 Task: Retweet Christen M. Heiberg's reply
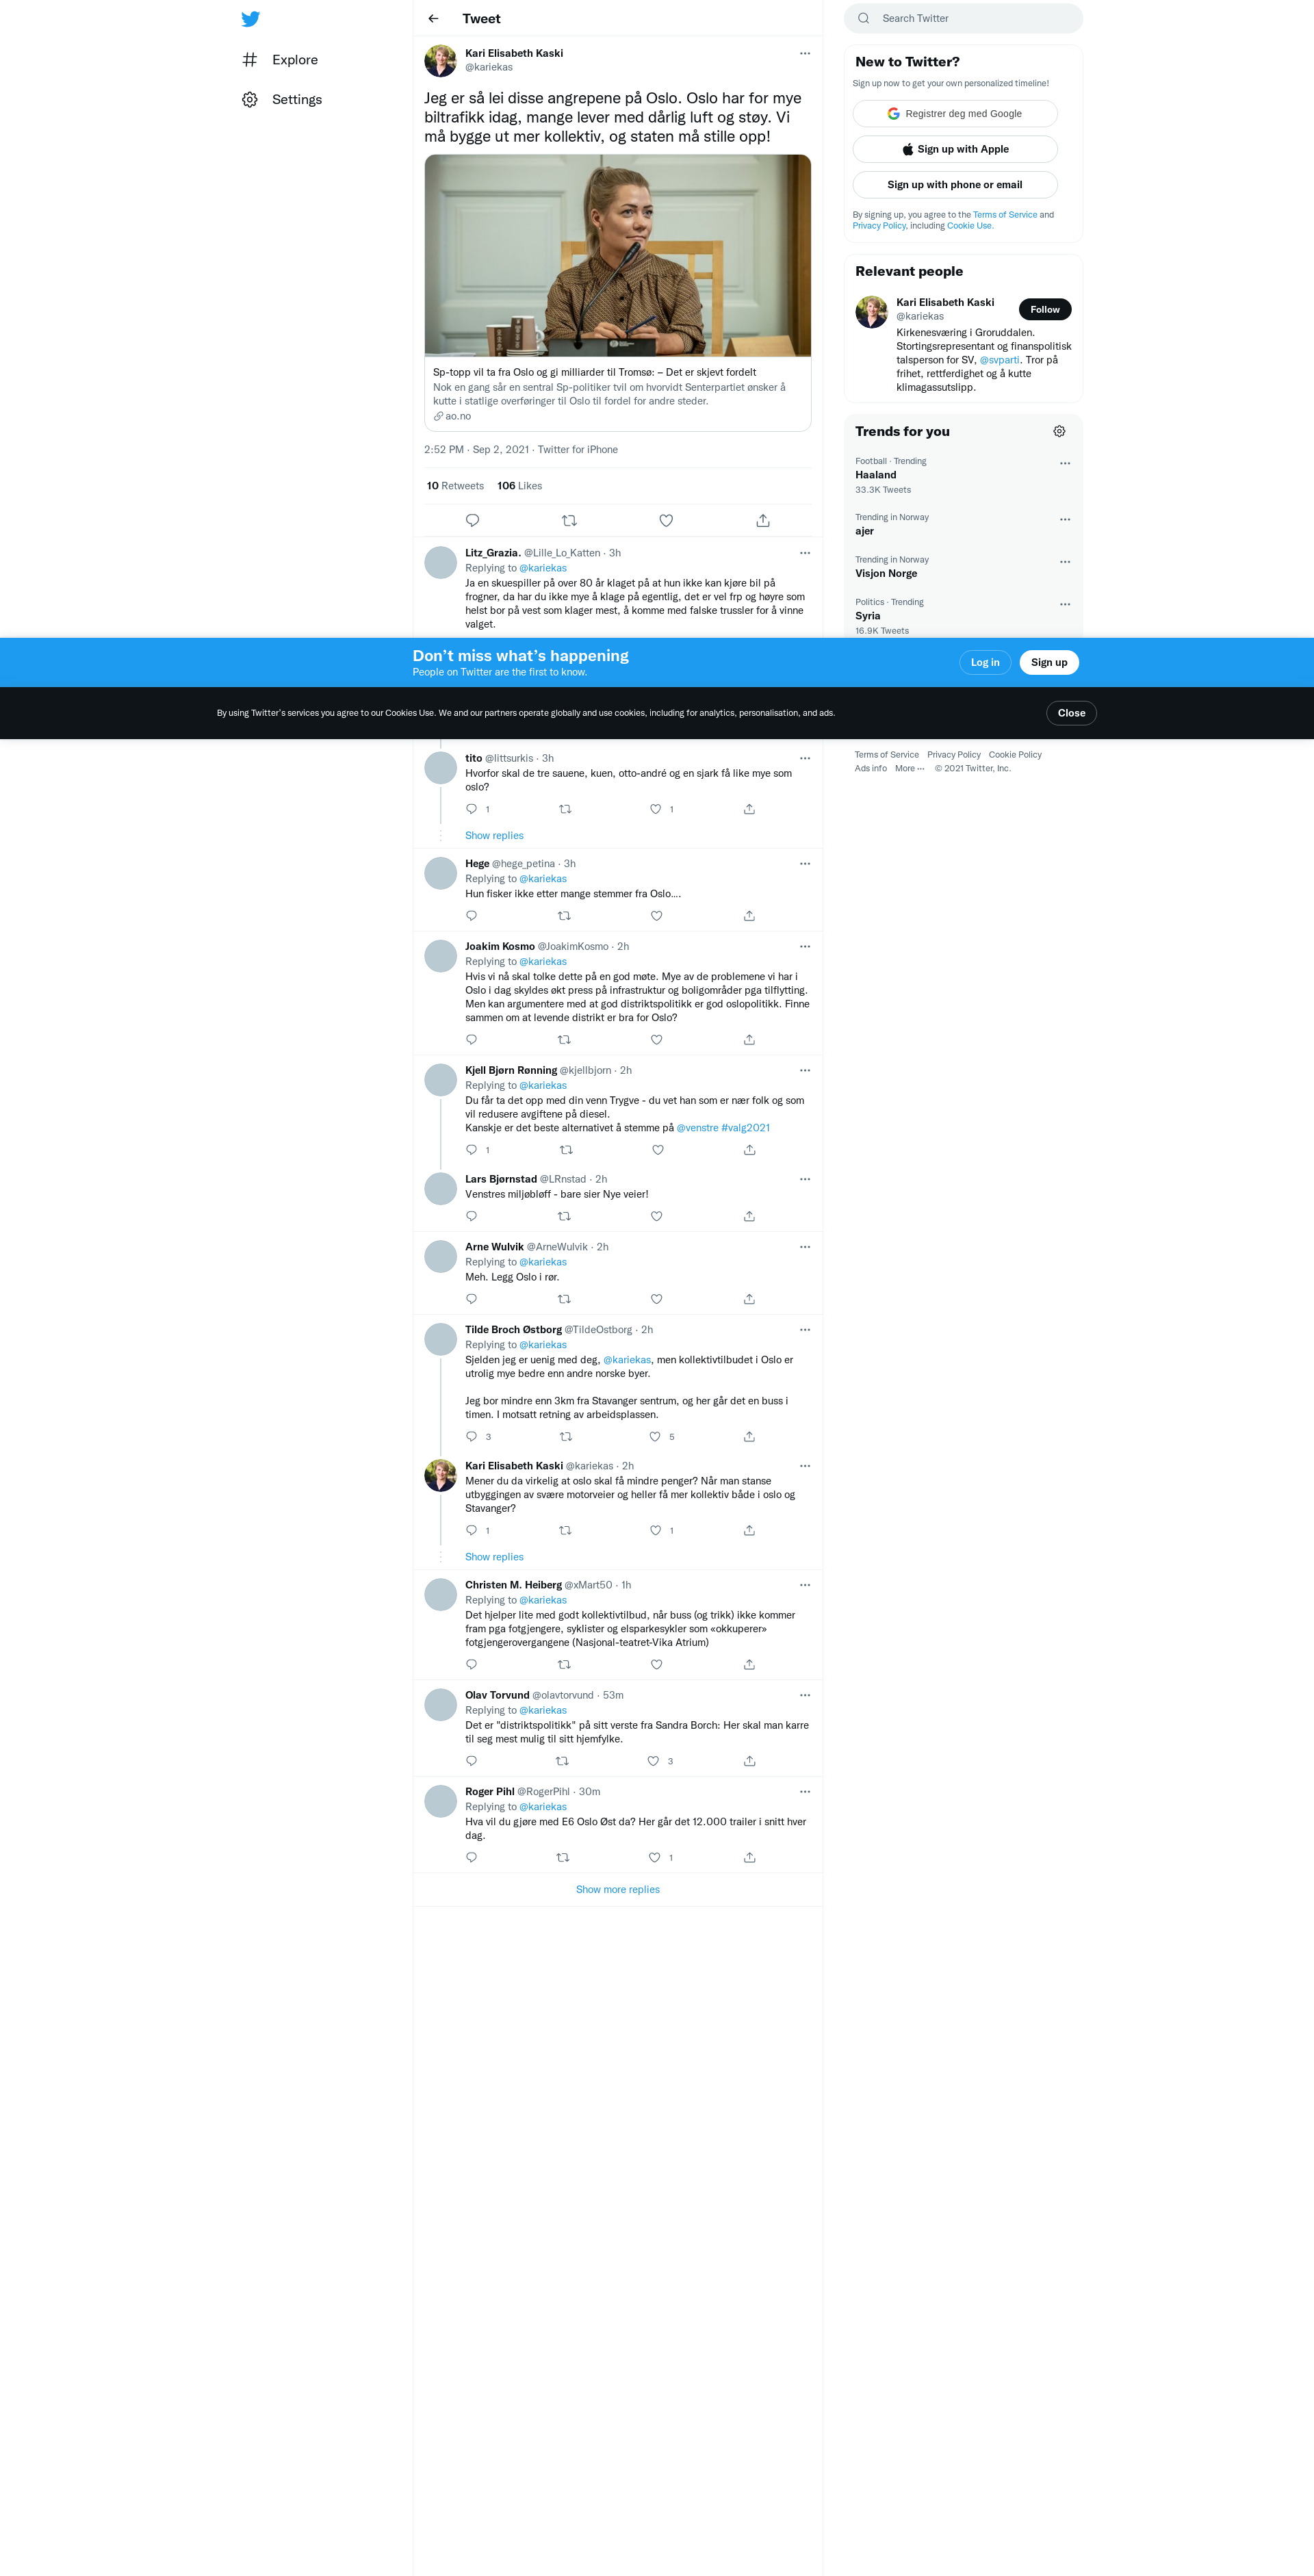(564, 1666)
